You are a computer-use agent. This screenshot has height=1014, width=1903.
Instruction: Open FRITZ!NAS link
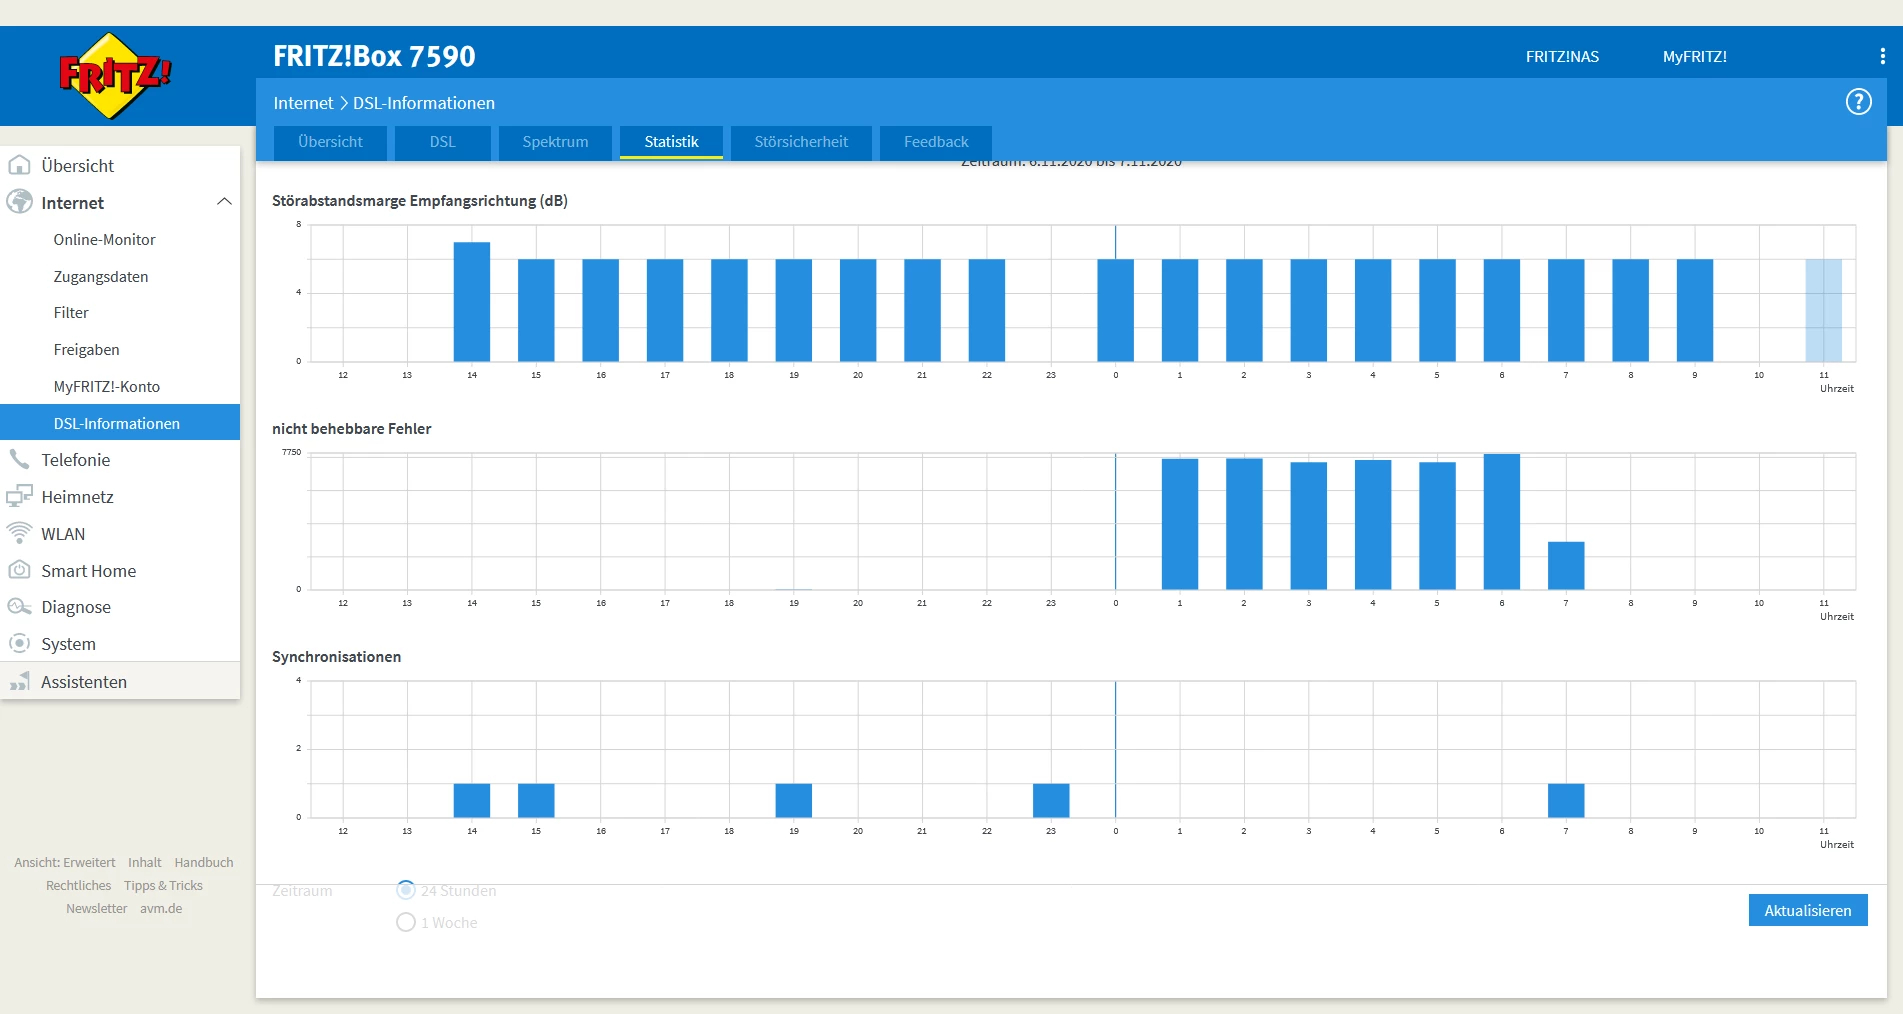click(x=1562, y=57)
